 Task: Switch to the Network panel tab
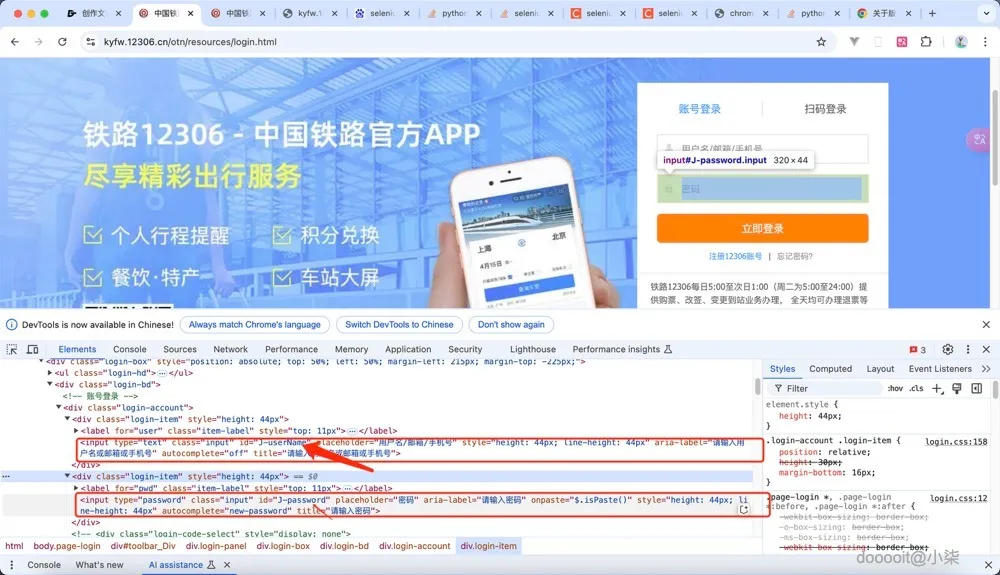pos(230,349)
